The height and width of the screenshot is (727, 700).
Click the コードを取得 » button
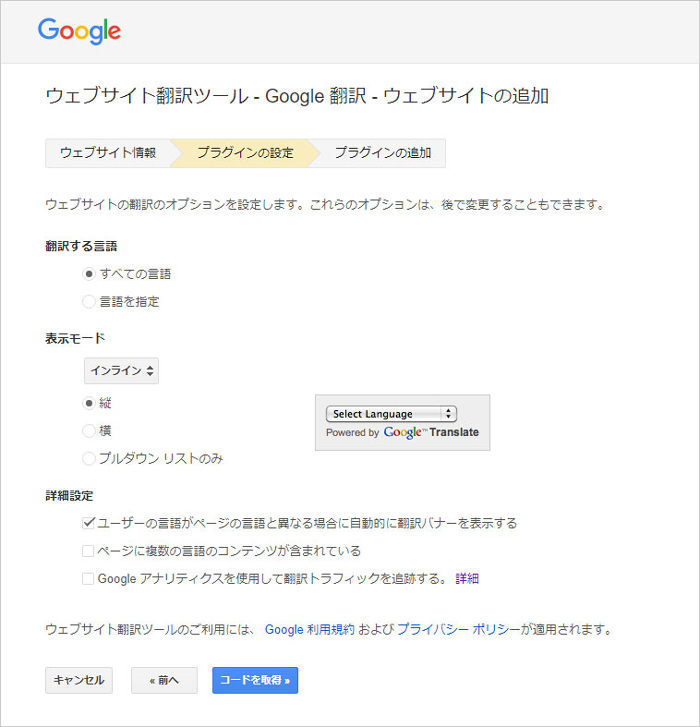(x=255, y=680)
